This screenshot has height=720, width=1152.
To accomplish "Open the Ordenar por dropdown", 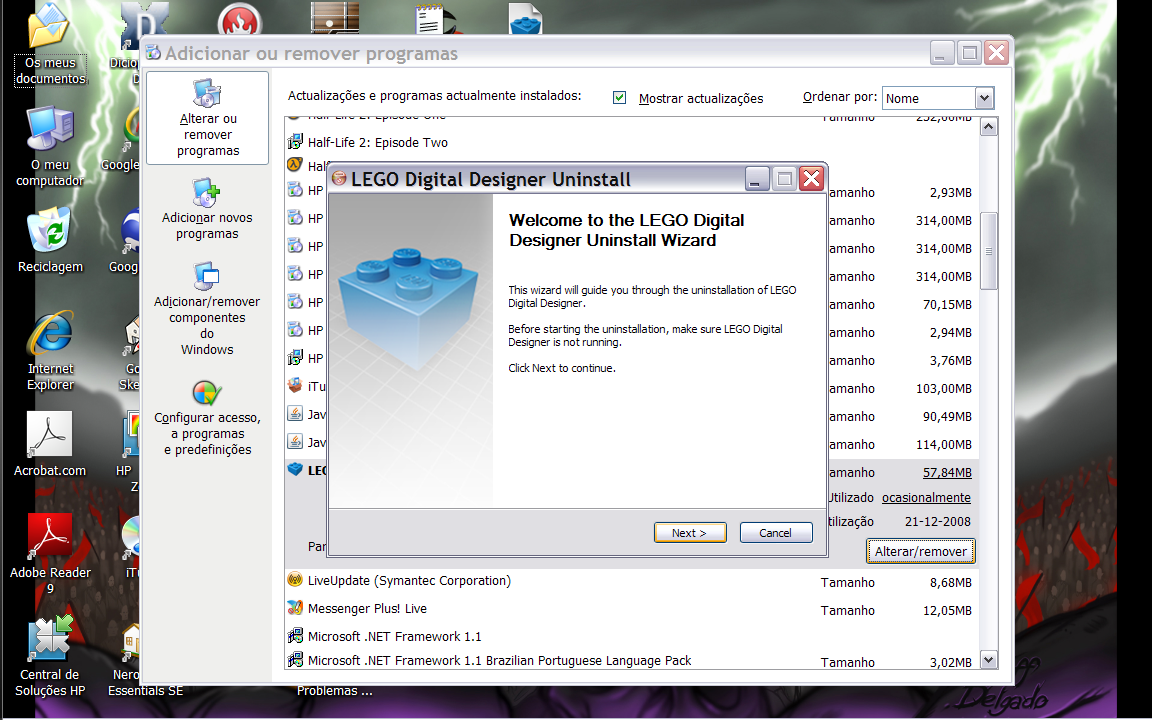I will click(x=984, y=98).
